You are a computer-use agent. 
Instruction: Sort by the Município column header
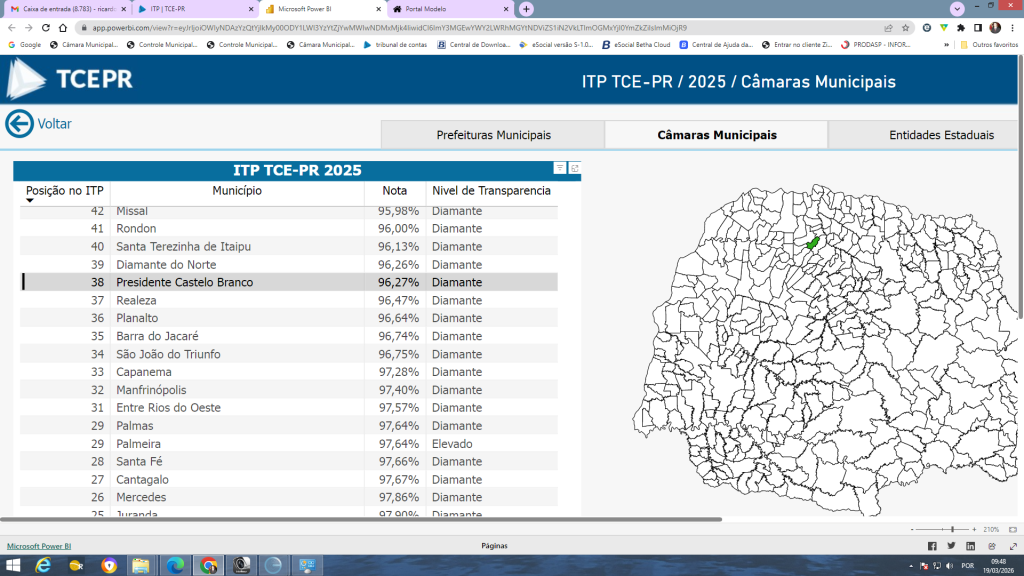(237, 190)
